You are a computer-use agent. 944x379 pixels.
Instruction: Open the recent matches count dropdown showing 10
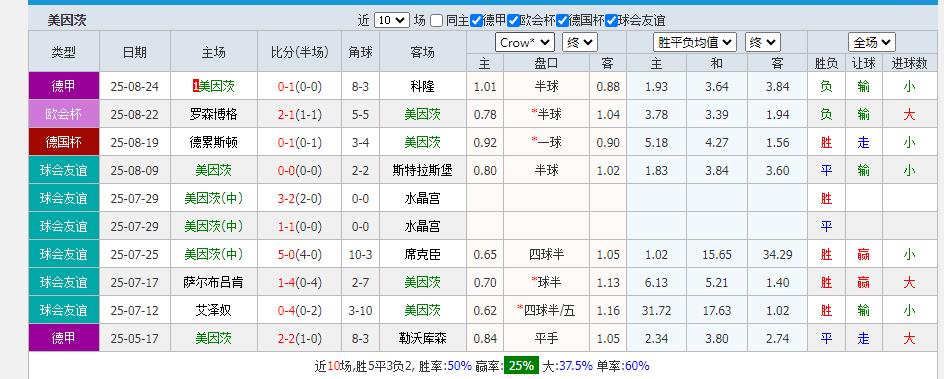pyautogui.click(x=391, y=20)
